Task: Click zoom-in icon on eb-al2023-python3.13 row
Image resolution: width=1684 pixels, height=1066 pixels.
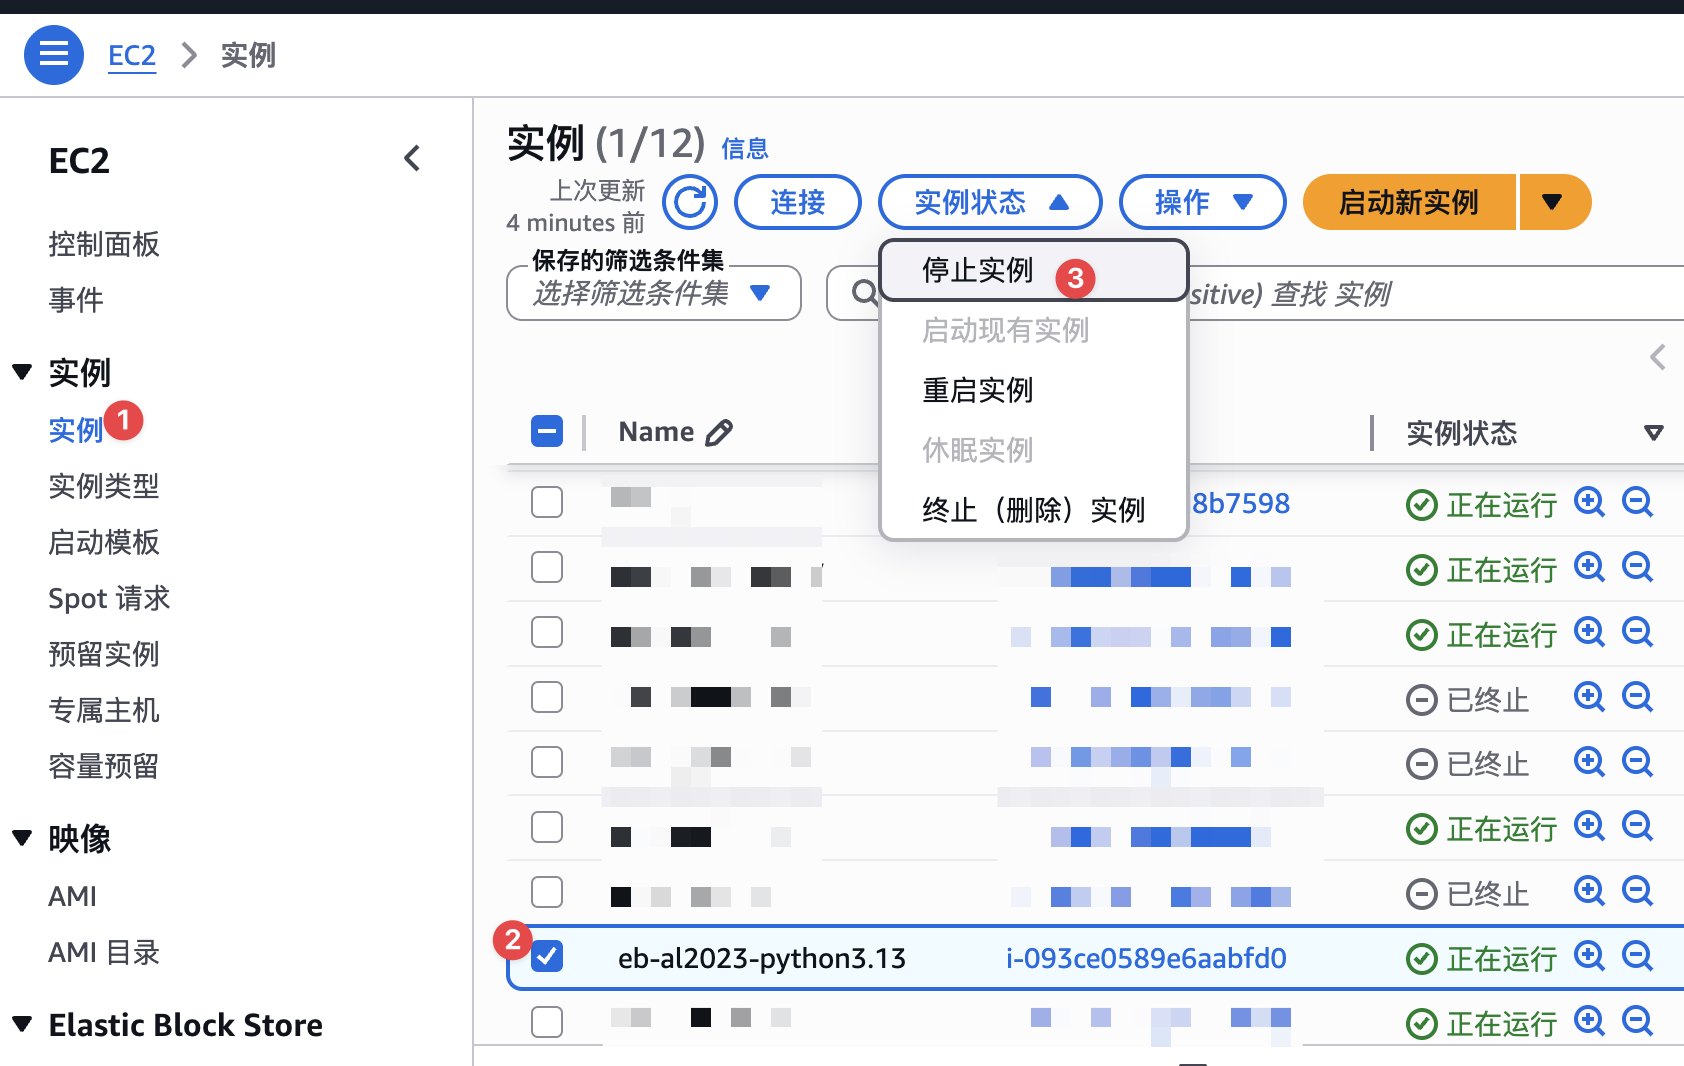Action: pyautogui.click(x=1589, y=957)
